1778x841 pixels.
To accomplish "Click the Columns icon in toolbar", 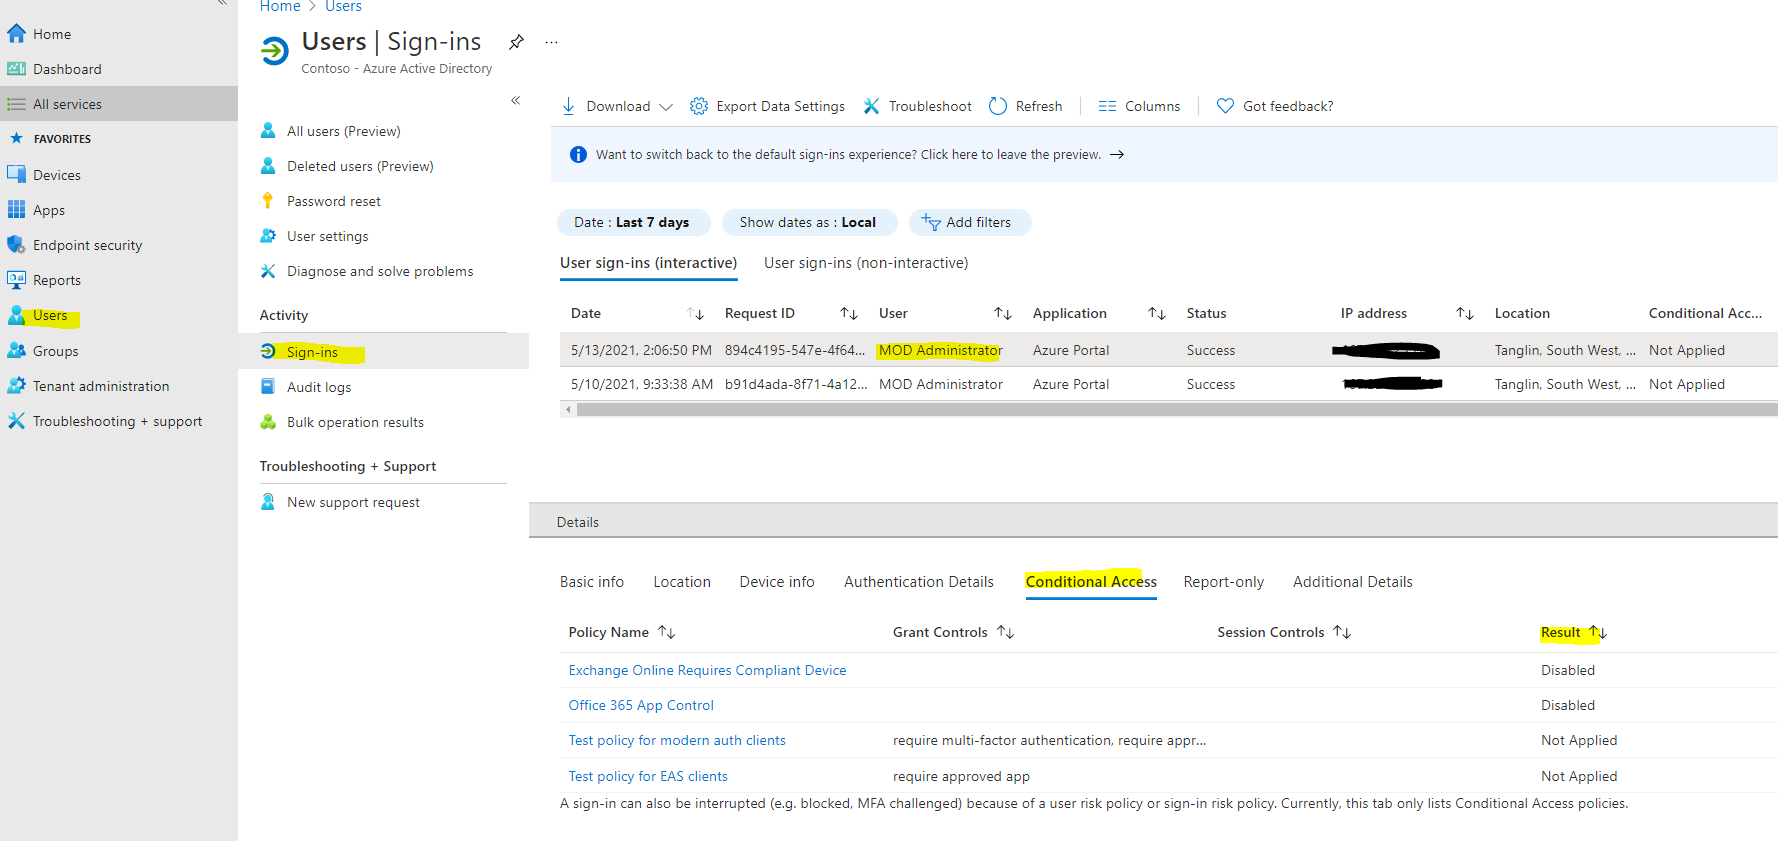I will 1107,106.
